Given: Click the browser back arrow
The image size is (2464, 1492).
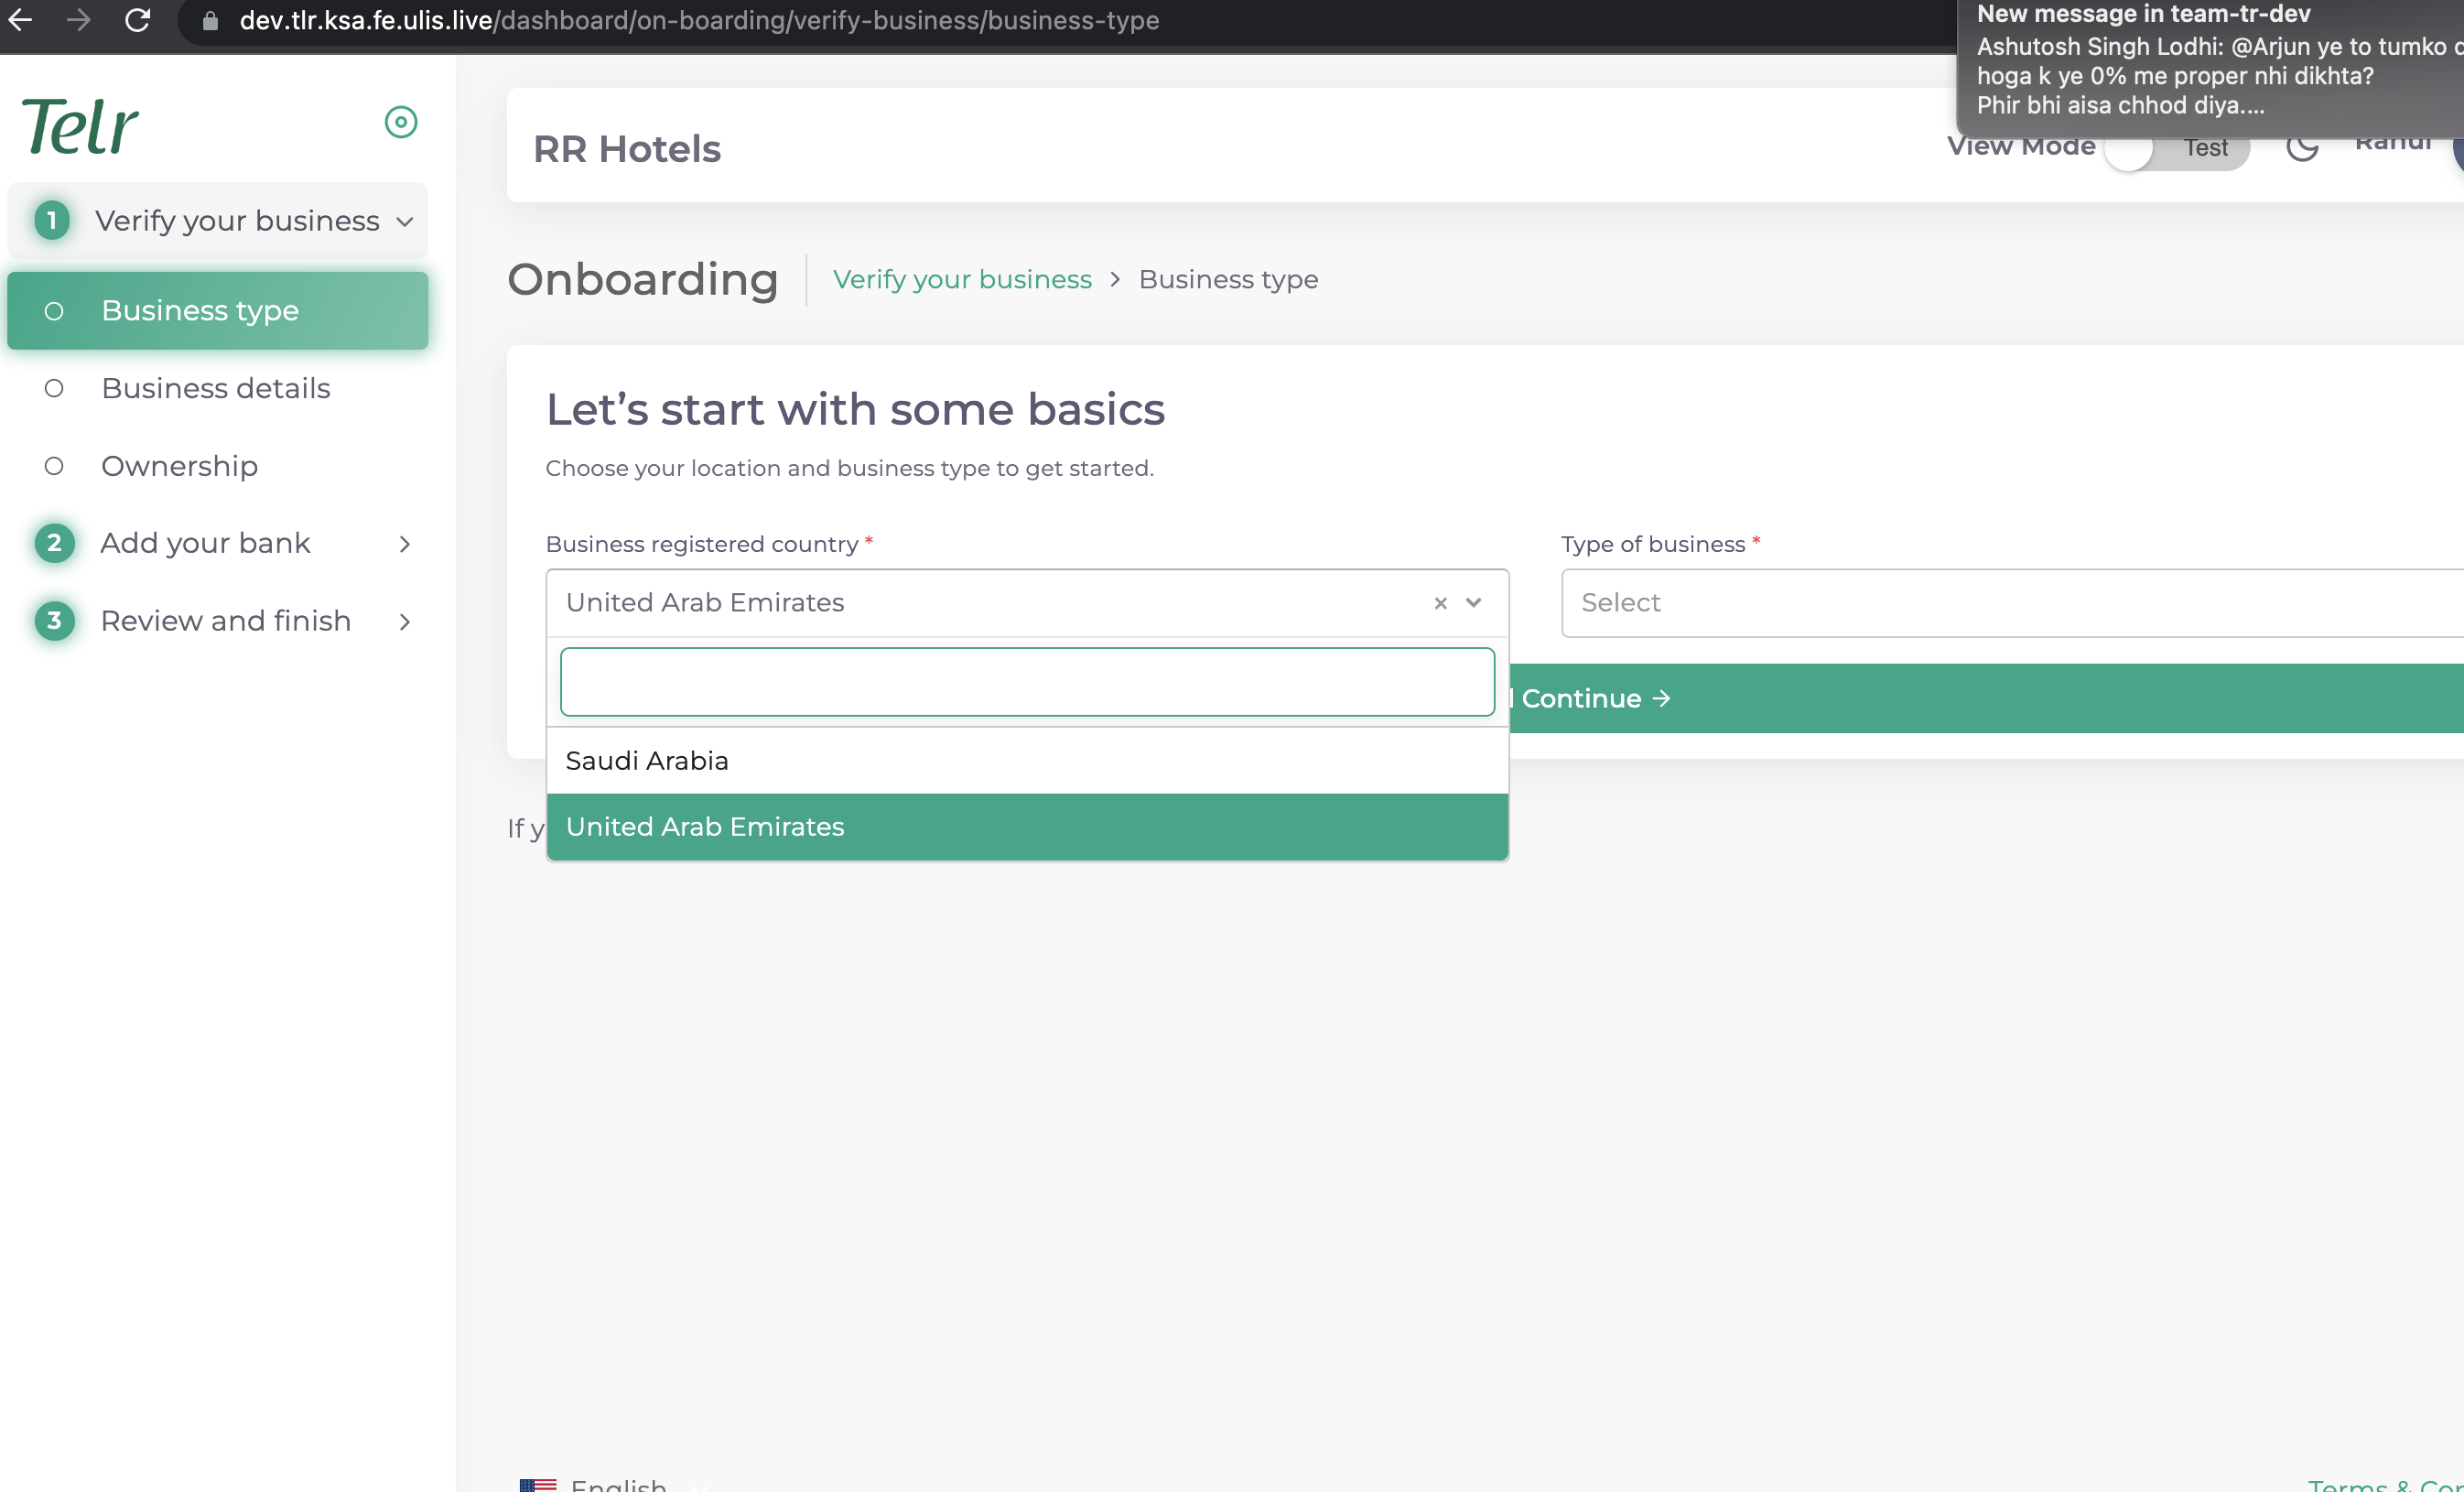Looking at the screenshot, I should pyautogui.click(x=20, y=19).
